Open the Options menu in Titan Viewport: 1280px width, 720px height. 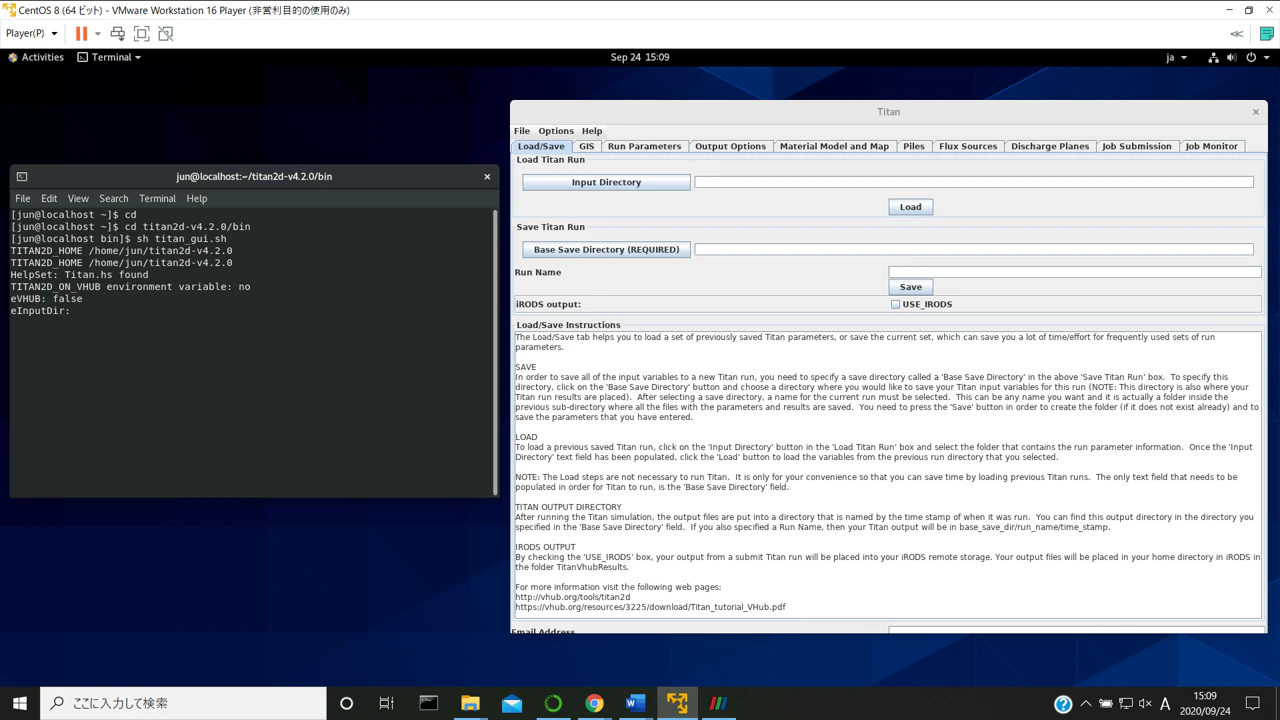tap(556, 131)
